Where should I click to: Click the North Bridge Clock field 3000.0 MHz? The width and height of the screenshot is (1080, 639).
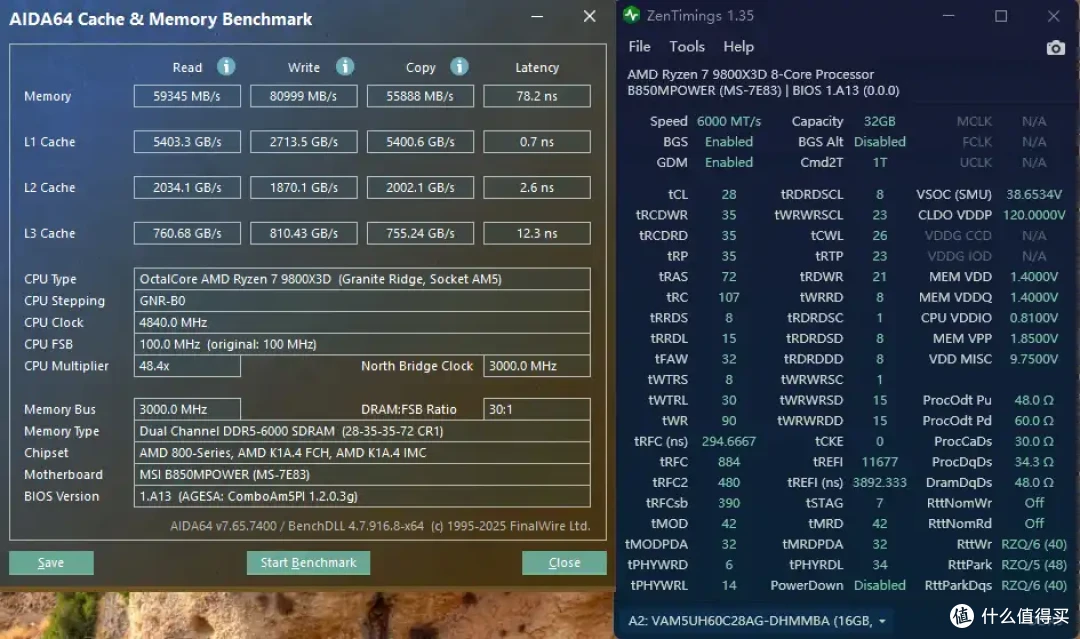click(537, 366)
